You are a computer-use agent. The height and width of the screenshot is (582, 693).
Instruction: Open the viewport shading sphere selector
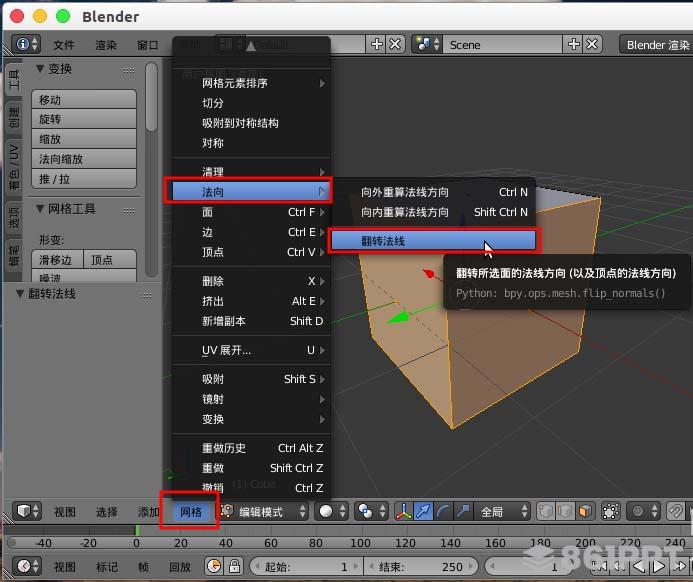(x=332, y=512)
